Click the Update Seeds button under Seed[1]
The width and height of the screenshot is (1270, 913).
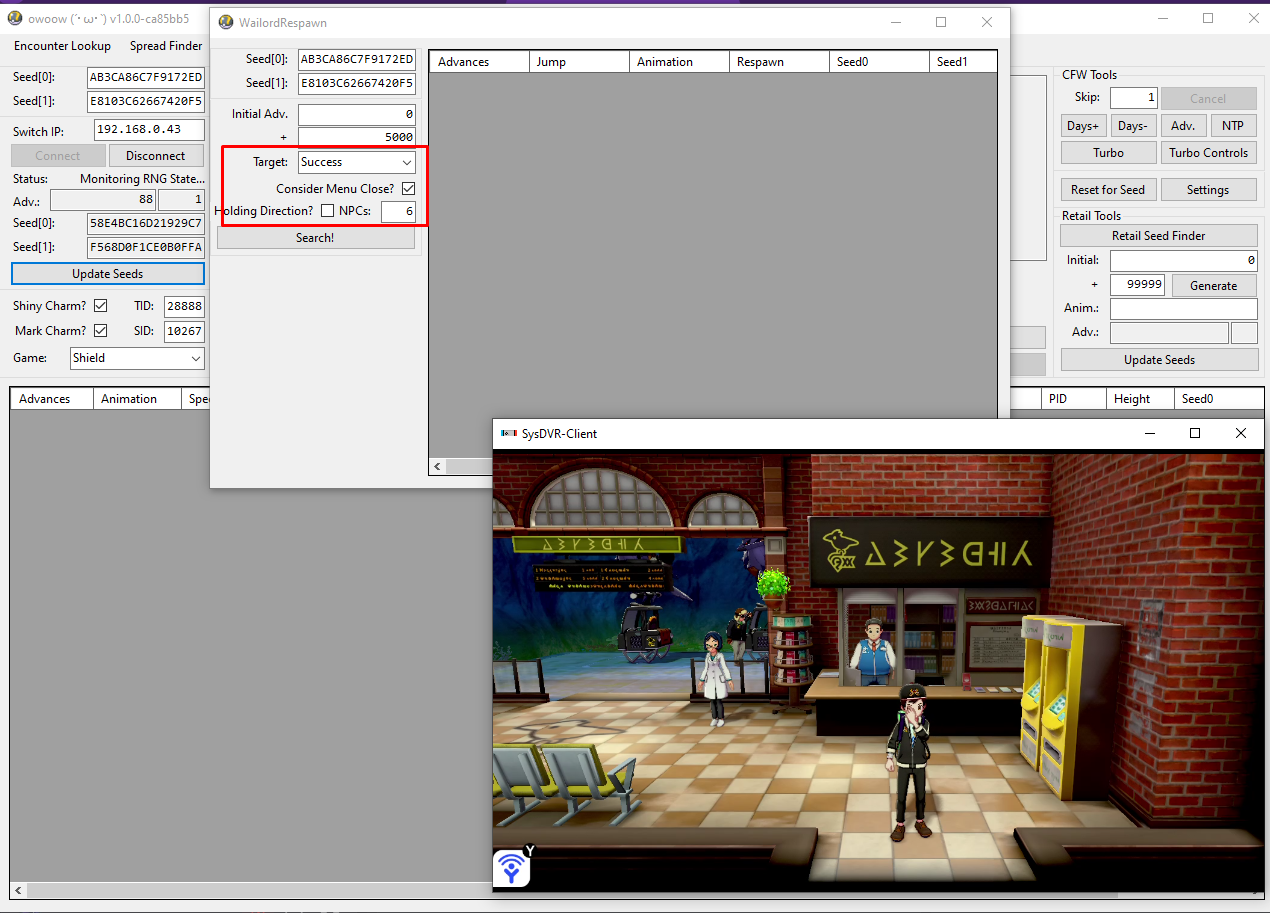pos(108,274)
